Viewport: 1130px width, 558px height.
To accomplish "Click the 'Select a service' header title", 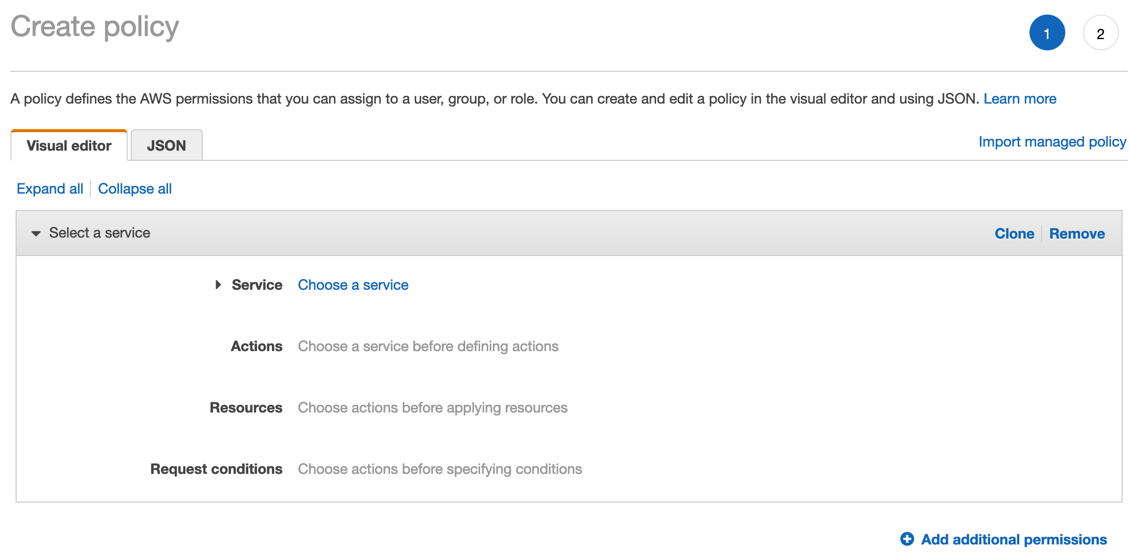I will click(x=99, y=233).
